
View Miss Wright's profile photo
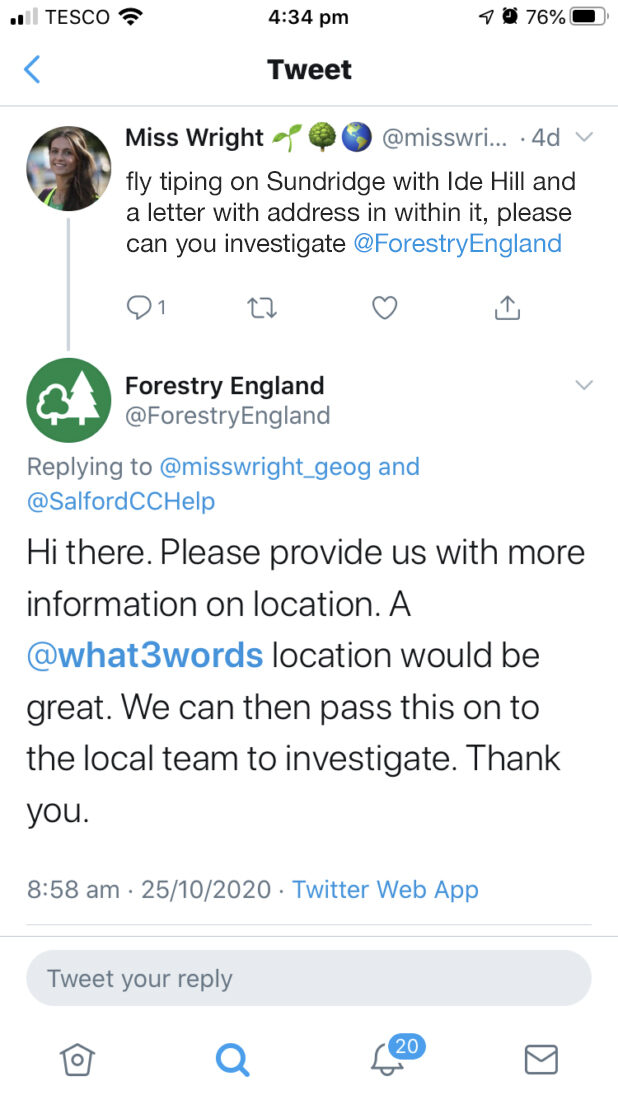(x=69, y=168)
